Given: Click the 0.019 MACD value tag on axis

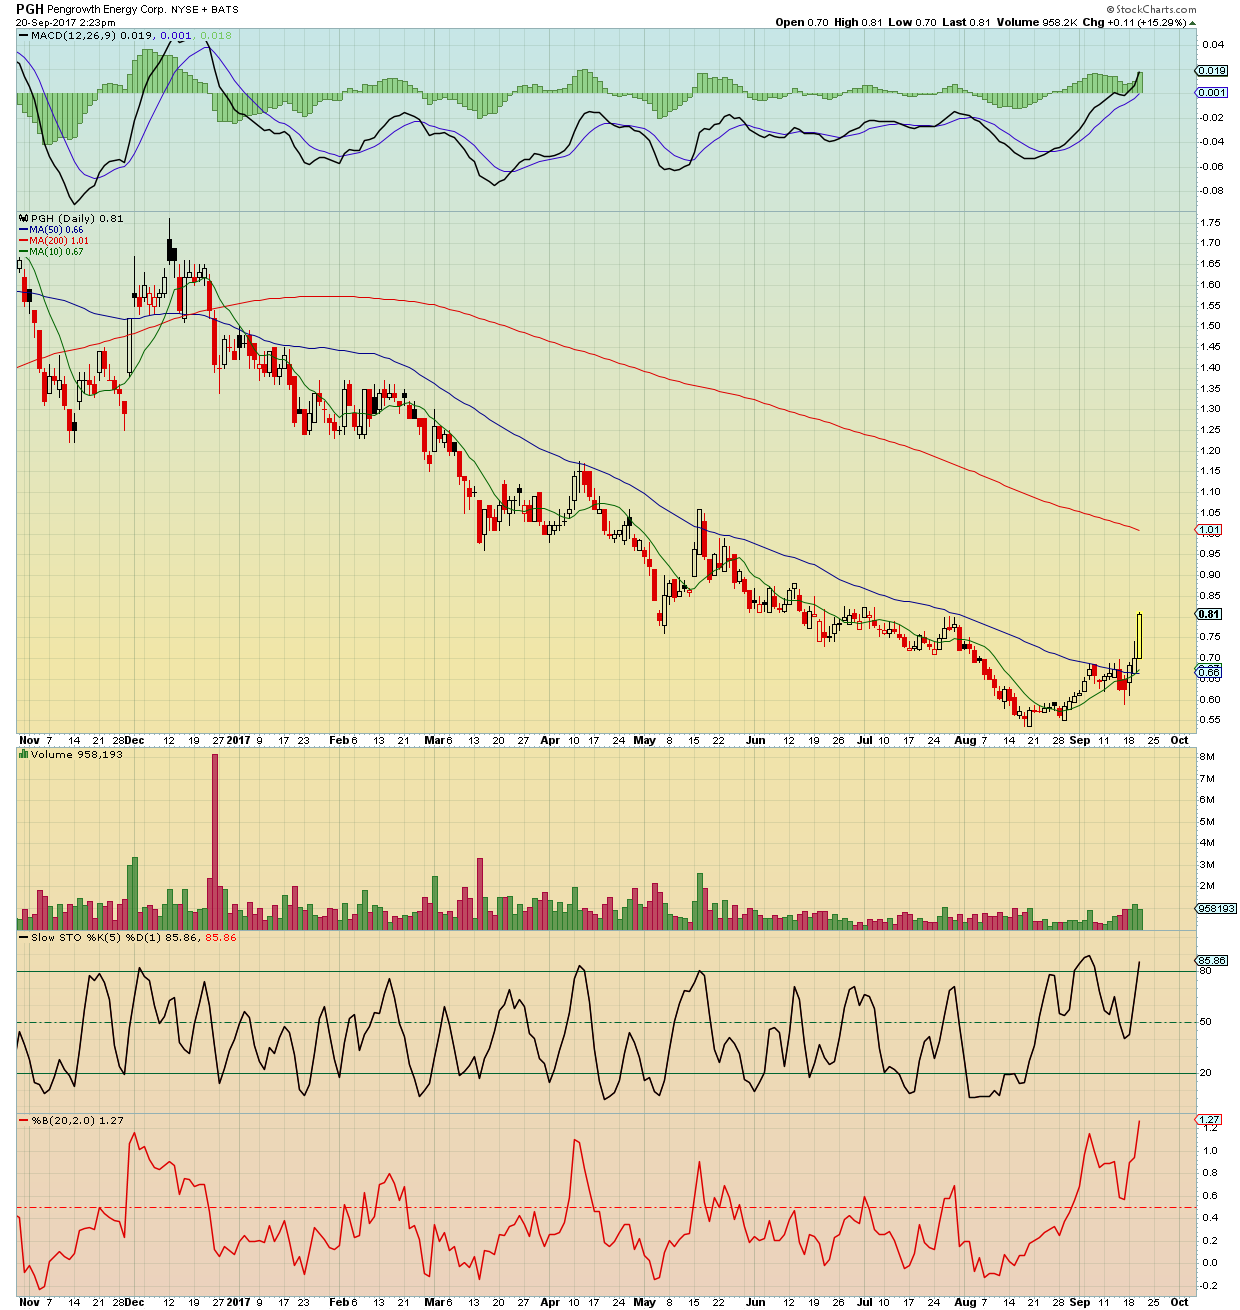Looking at the screenshot, I should pyautogui.click(x=1211, y=71).
